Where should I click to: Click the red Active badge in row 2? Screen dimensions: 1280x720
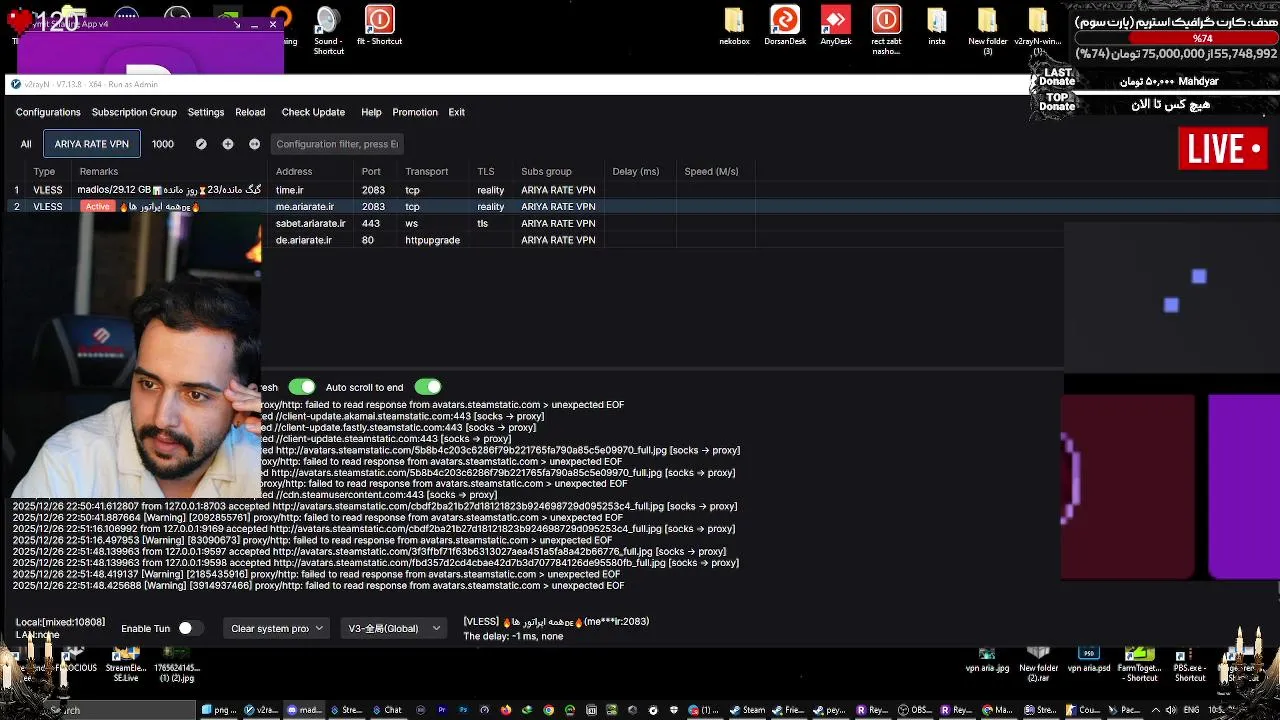pyautogui.click(x=97, y=207)
